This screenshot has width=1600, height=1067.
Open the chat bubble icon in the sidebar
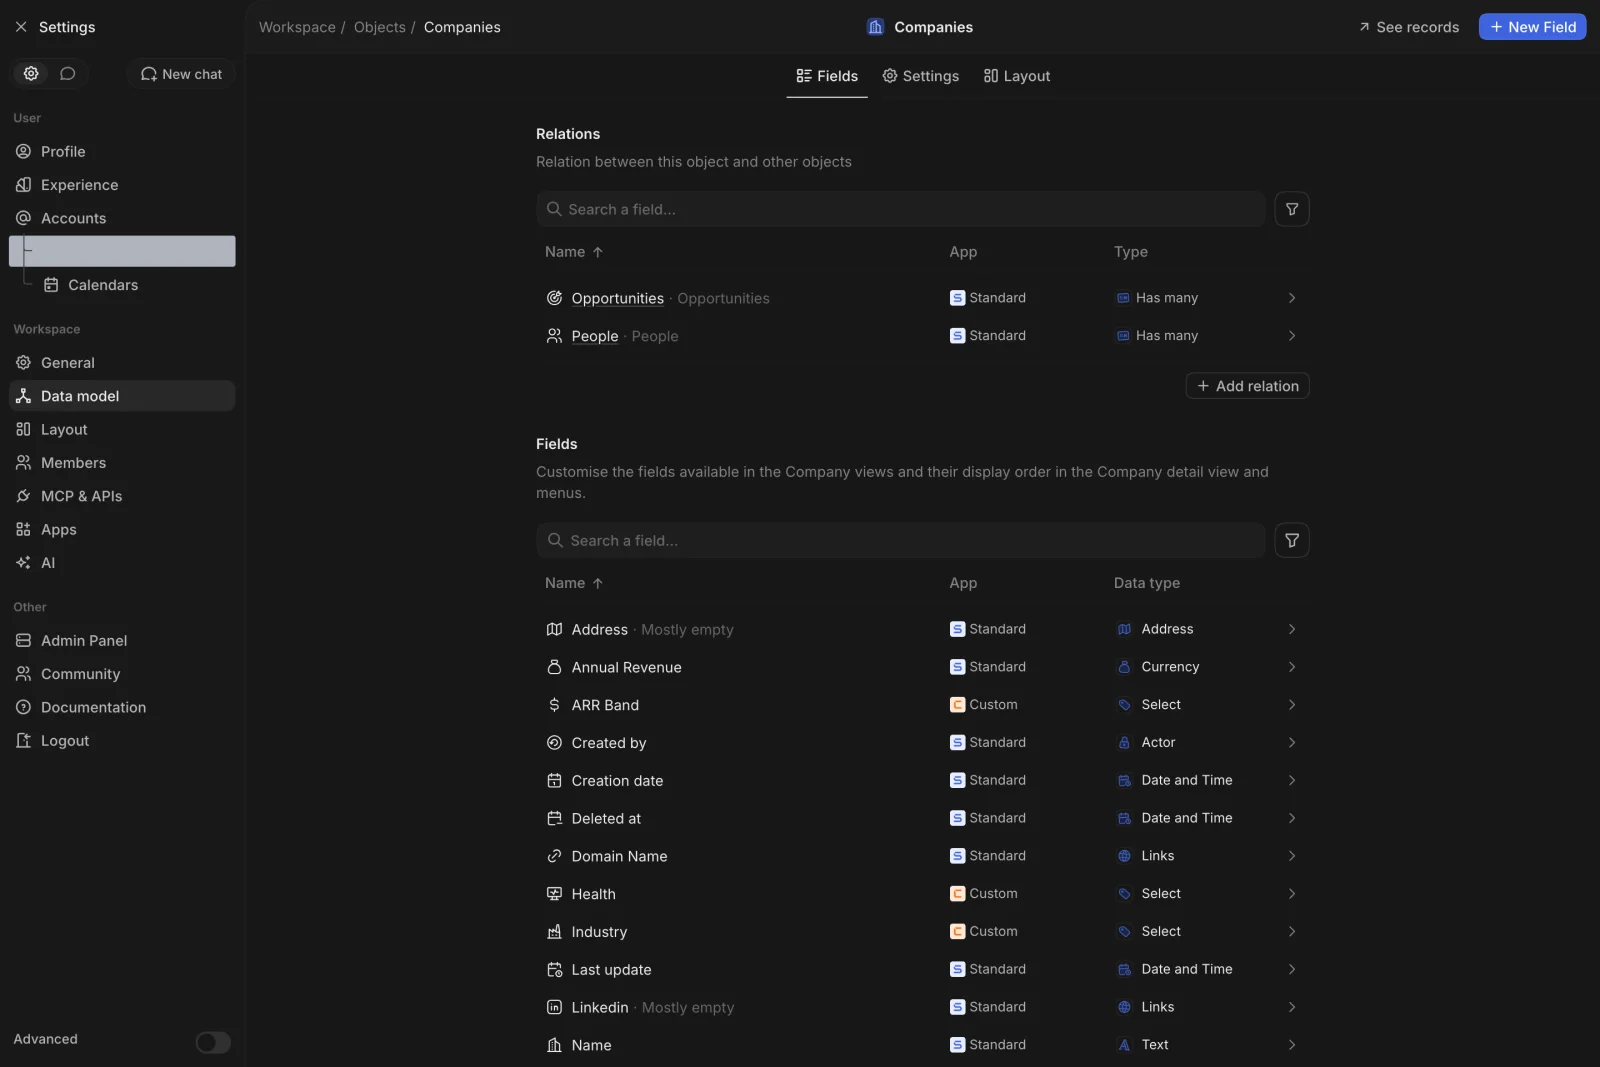coord(68,74)
